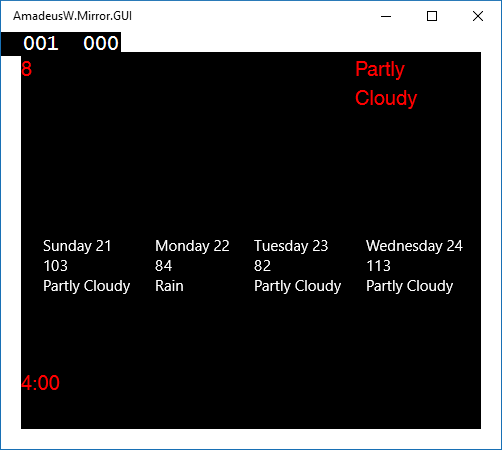Click Partly Cloudy under Sunday 21
Image resolution: width=502 pixels, height=450 pixels.
point(87,286)
